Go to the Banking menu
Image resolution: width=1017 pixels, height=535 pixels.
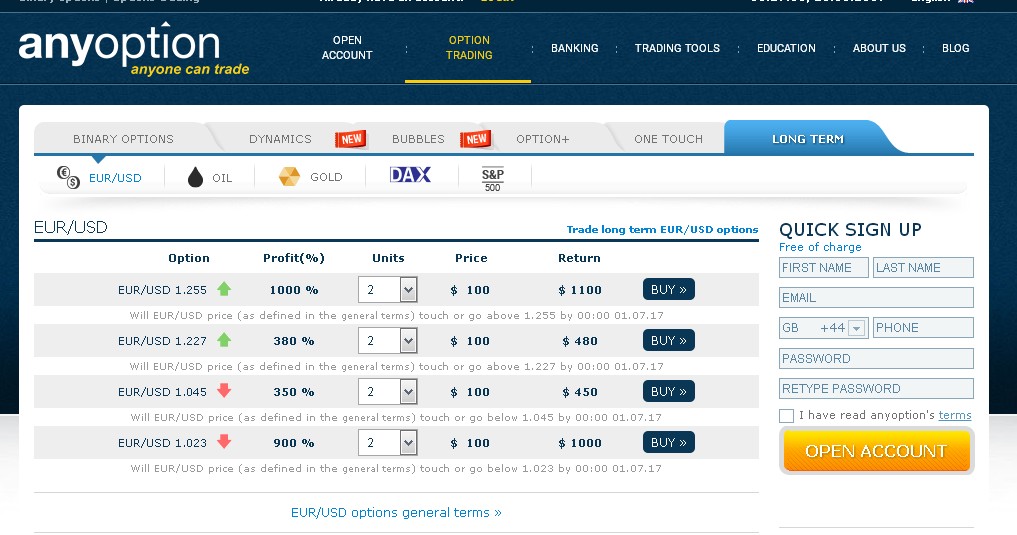[575, 48]
